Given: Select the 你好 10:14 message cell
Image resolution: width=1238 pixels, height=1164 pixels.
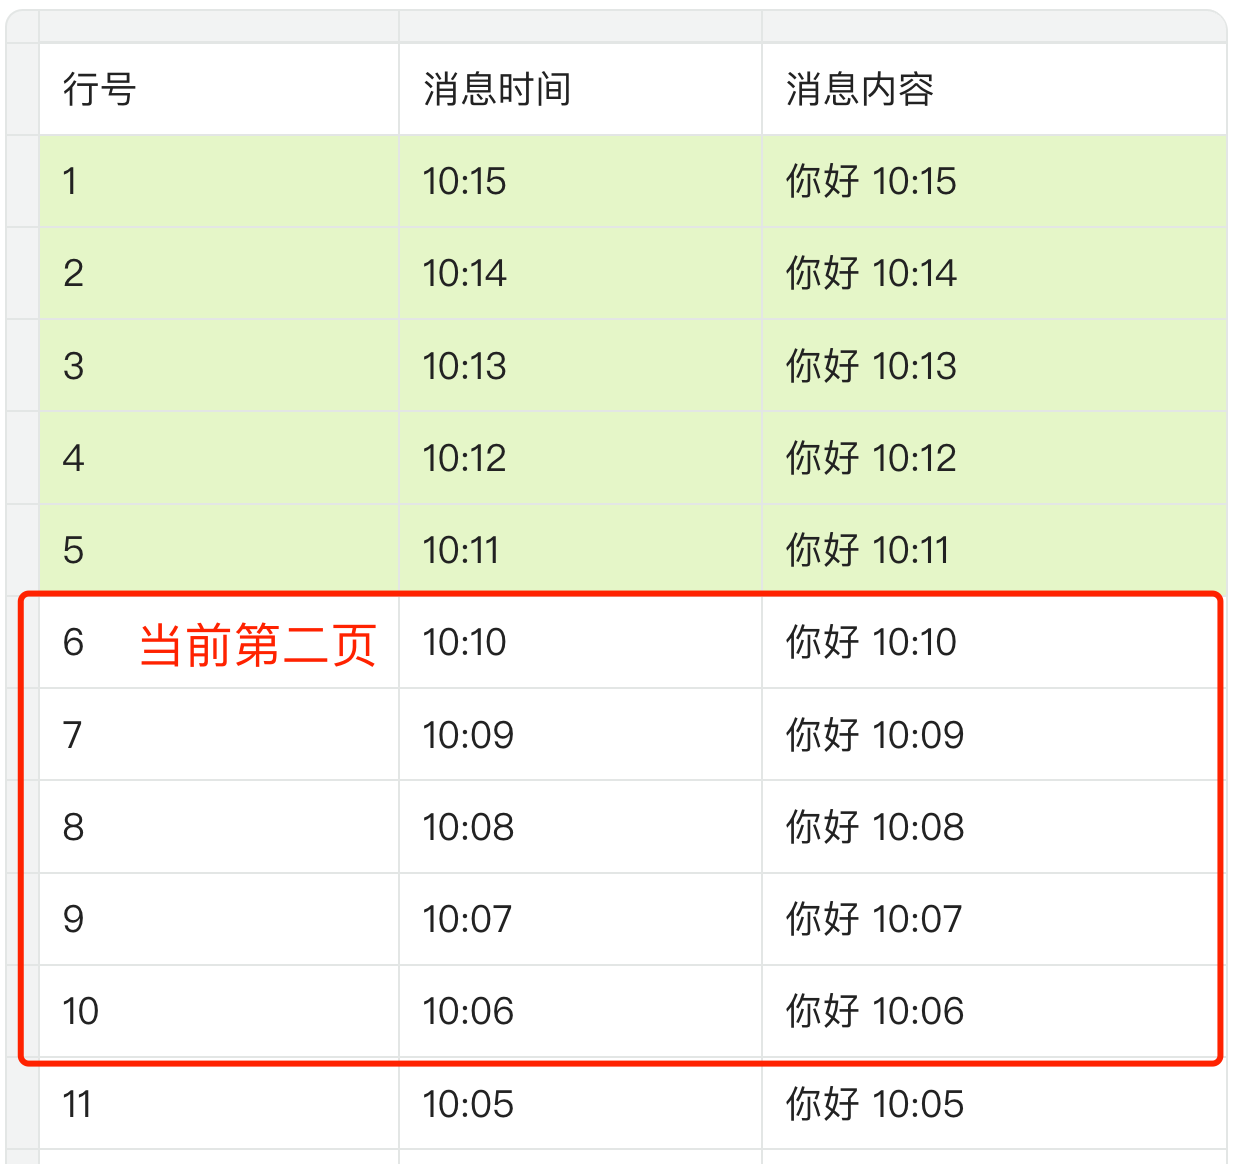Looking at the screenshot, I should coord(871,274).
